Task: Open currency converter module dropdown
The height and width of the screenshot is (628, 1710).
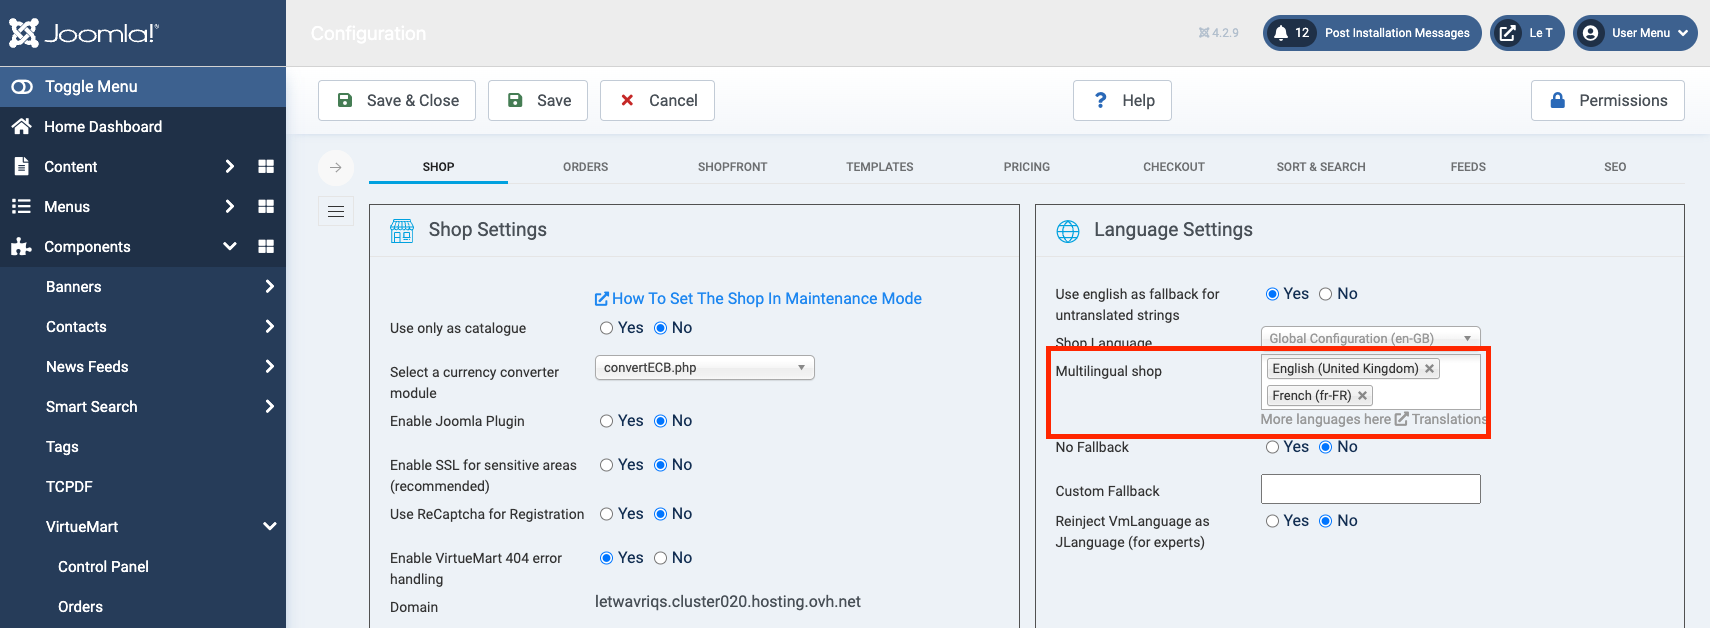Action: click(704, 368)
